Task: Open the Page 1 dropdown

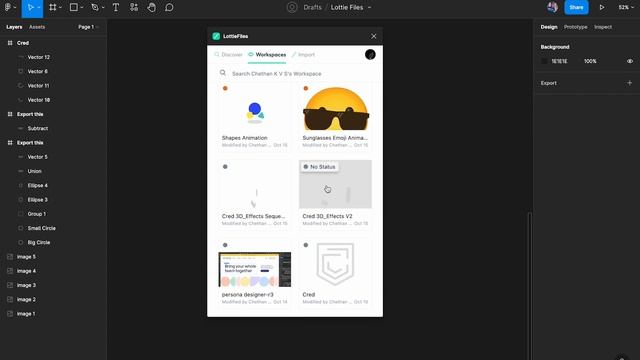Action: coord(88,27)
